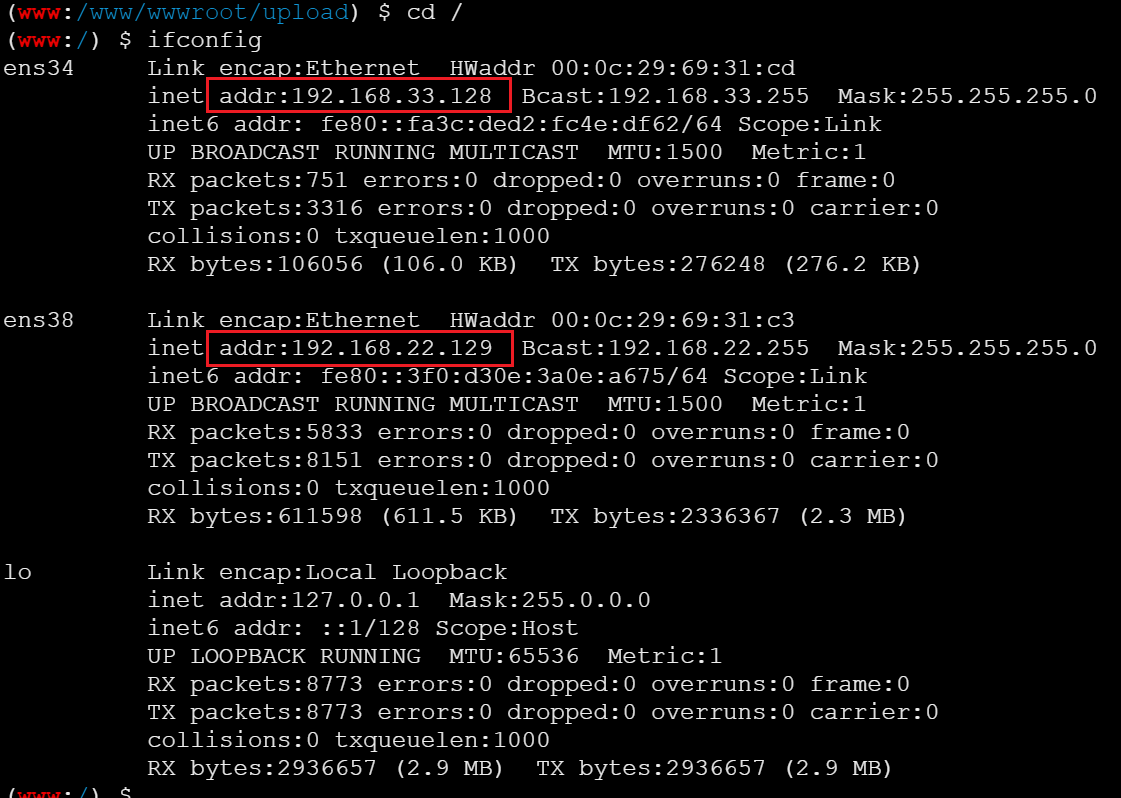Viewport: 1121px width, 798px height.
Task: Select the highlighted addr:192.168.33.128 text
Action: pyautogui.click(x=358, y=97)
